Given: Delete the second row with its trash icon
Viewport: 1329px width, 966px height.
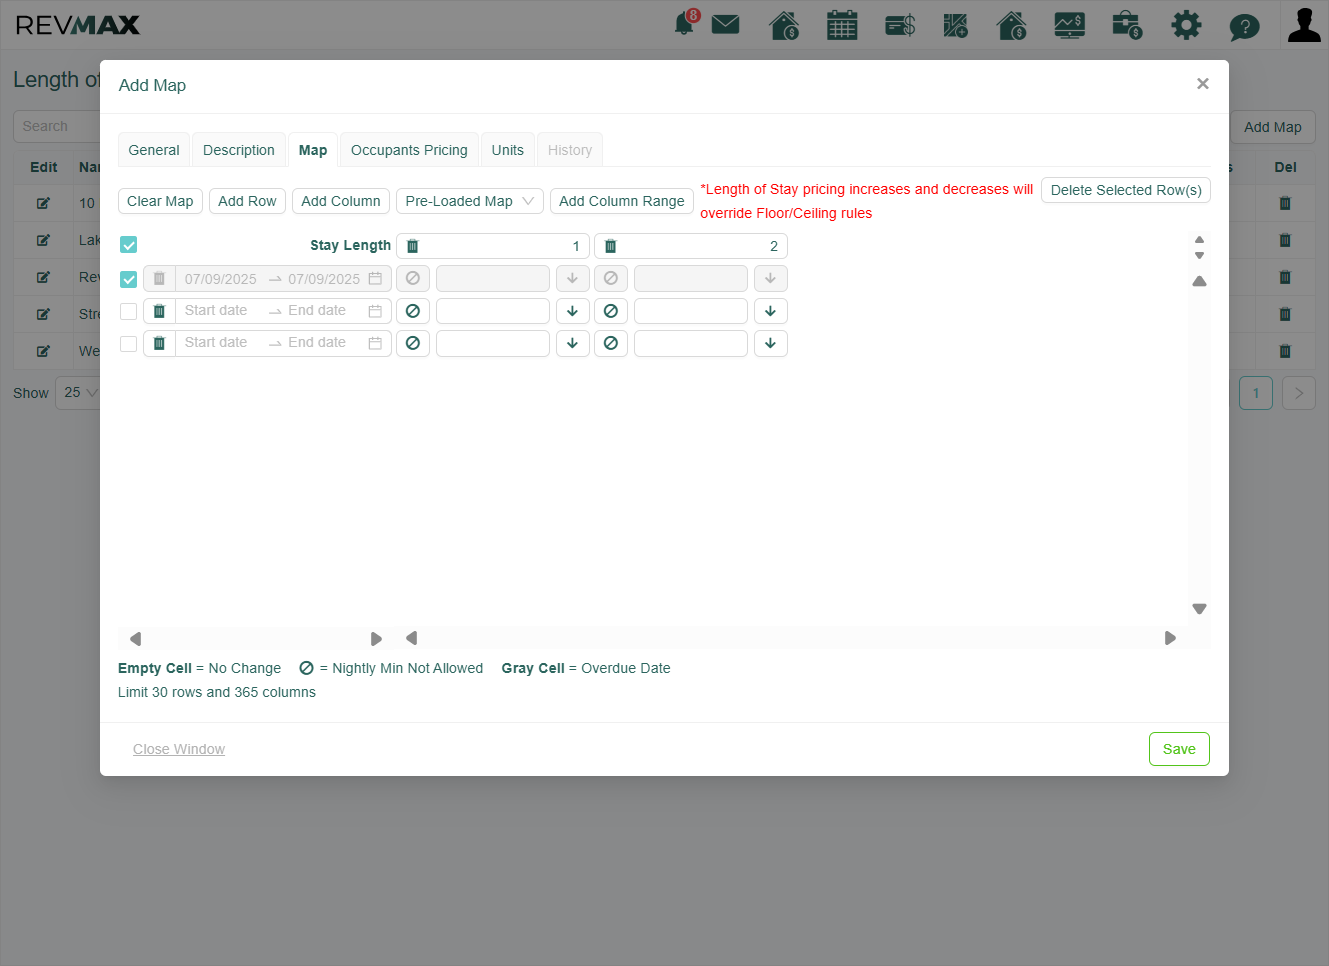Looking at the screenshot, I should point(159,311).
